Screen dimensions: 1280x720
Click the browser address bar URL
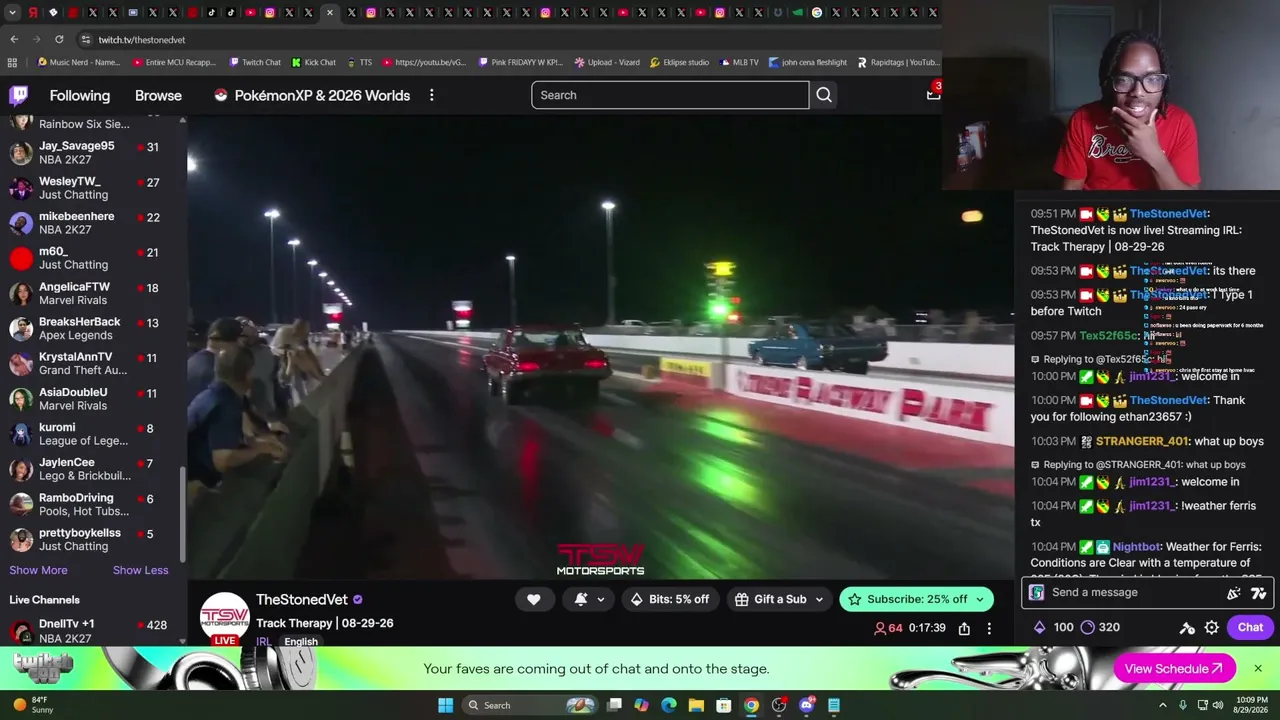coord(142,40)
